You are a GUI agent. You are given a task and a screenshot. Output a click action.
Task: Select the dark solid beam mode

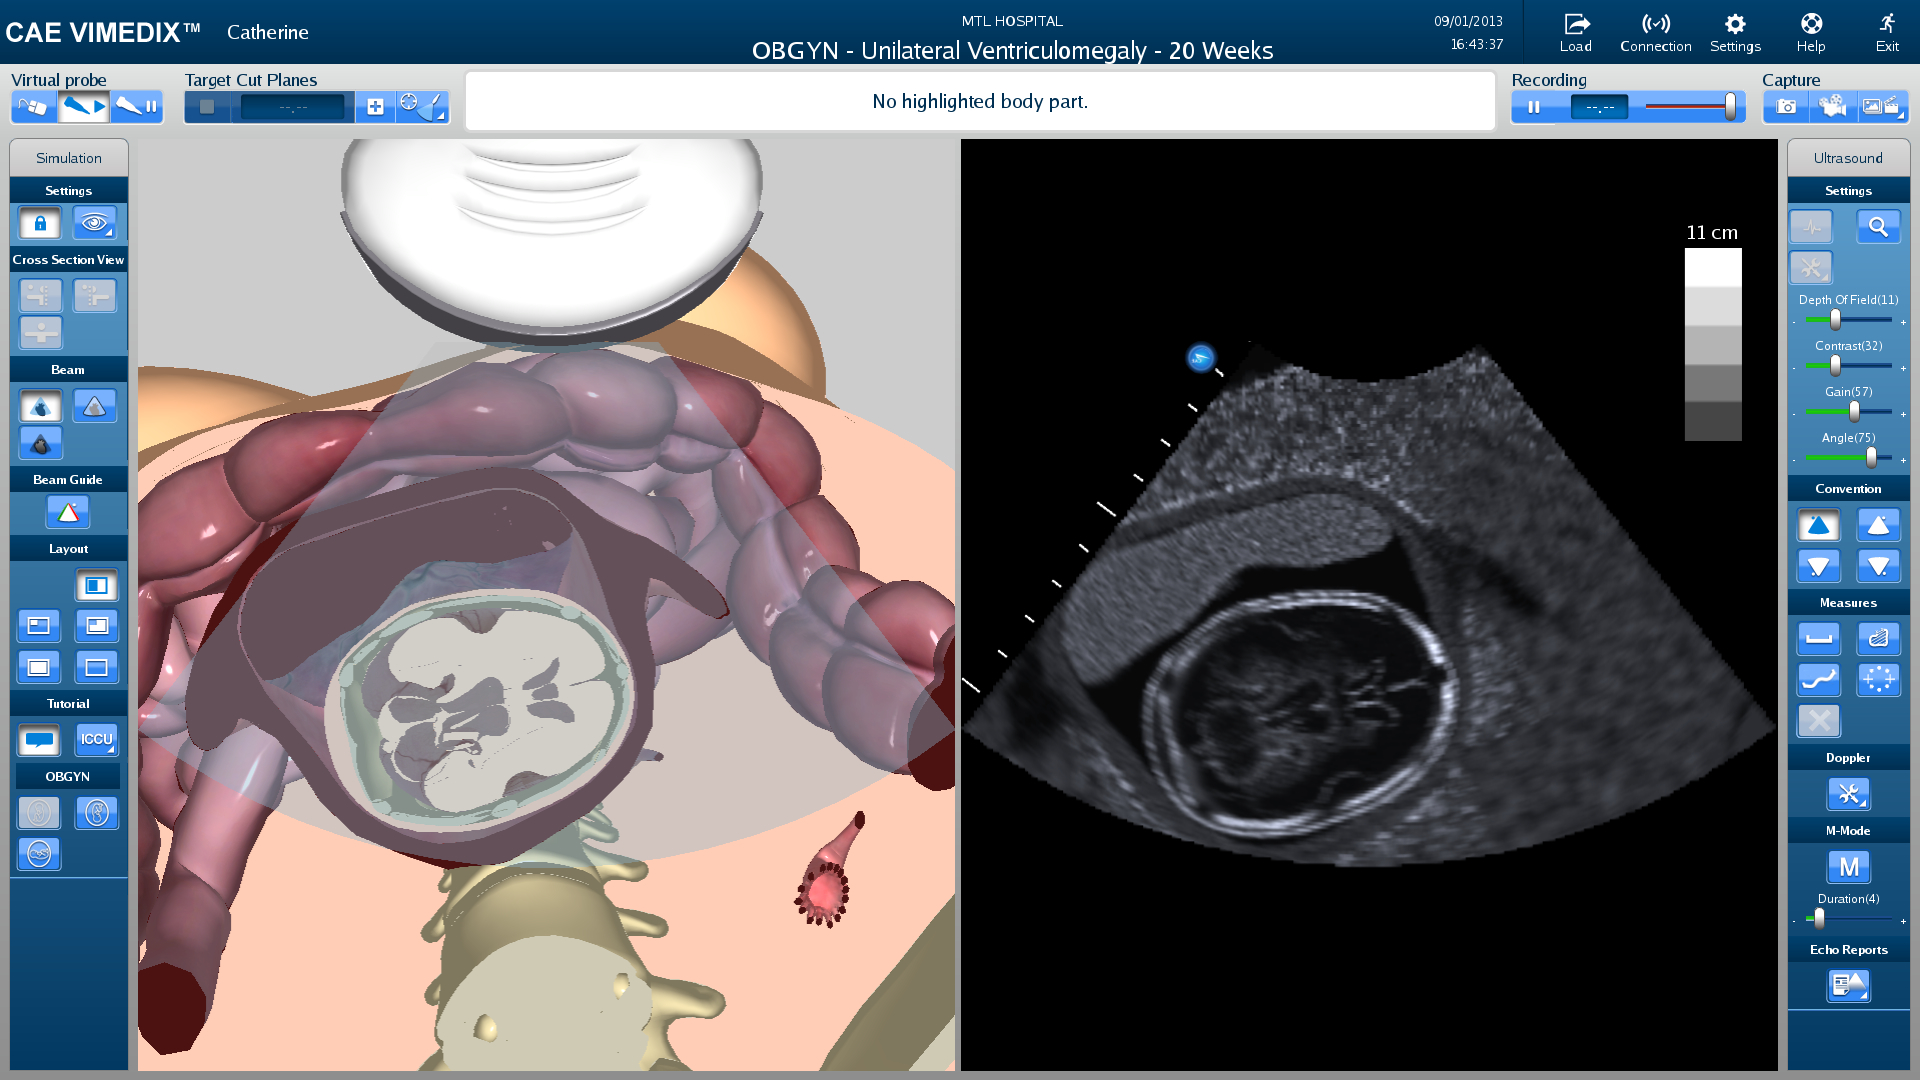pos(40,443)
